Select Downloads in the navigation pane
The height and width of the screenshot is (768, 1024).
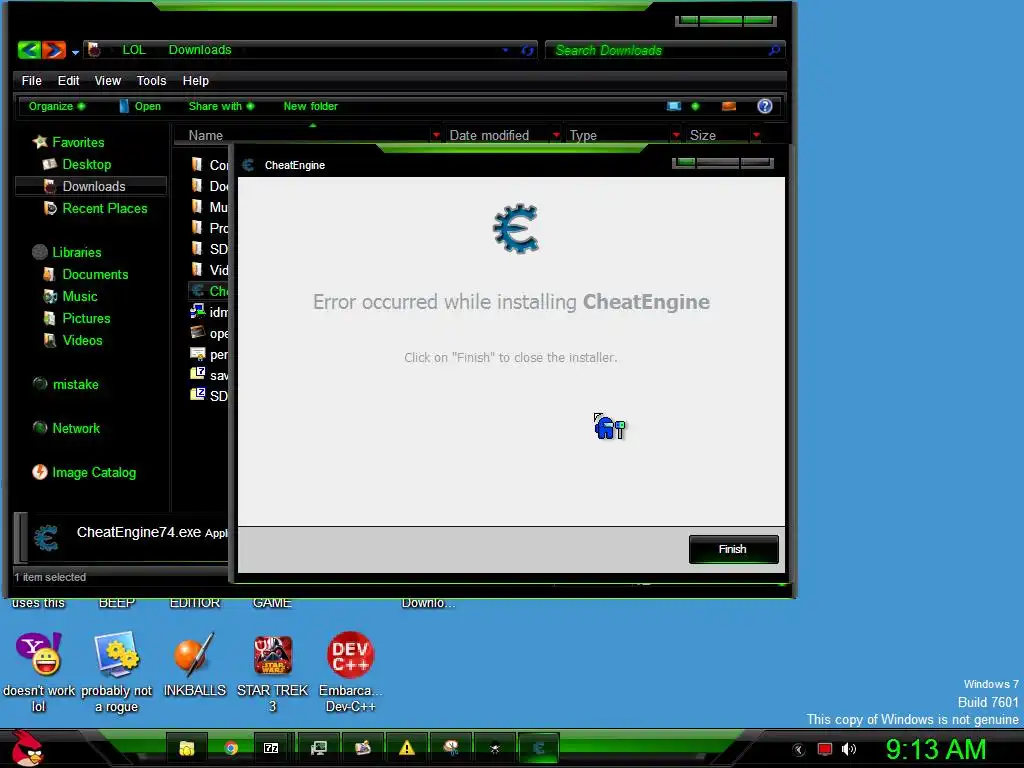click(93, 186)
